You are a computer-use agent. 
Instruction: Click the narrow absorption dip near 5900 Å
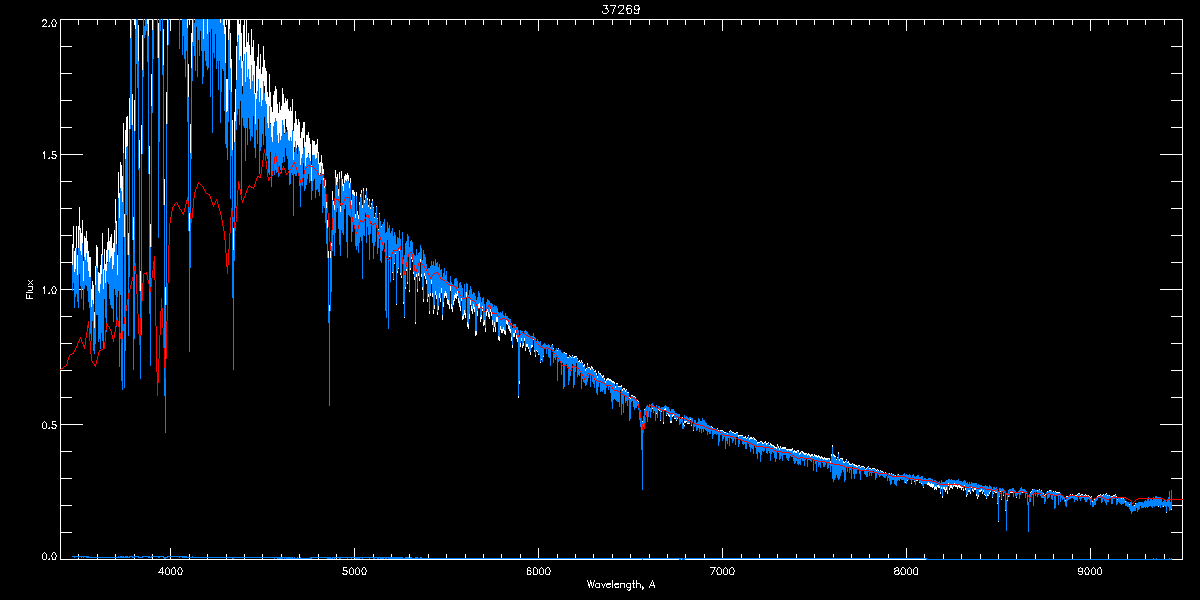(x=518, y=396)
